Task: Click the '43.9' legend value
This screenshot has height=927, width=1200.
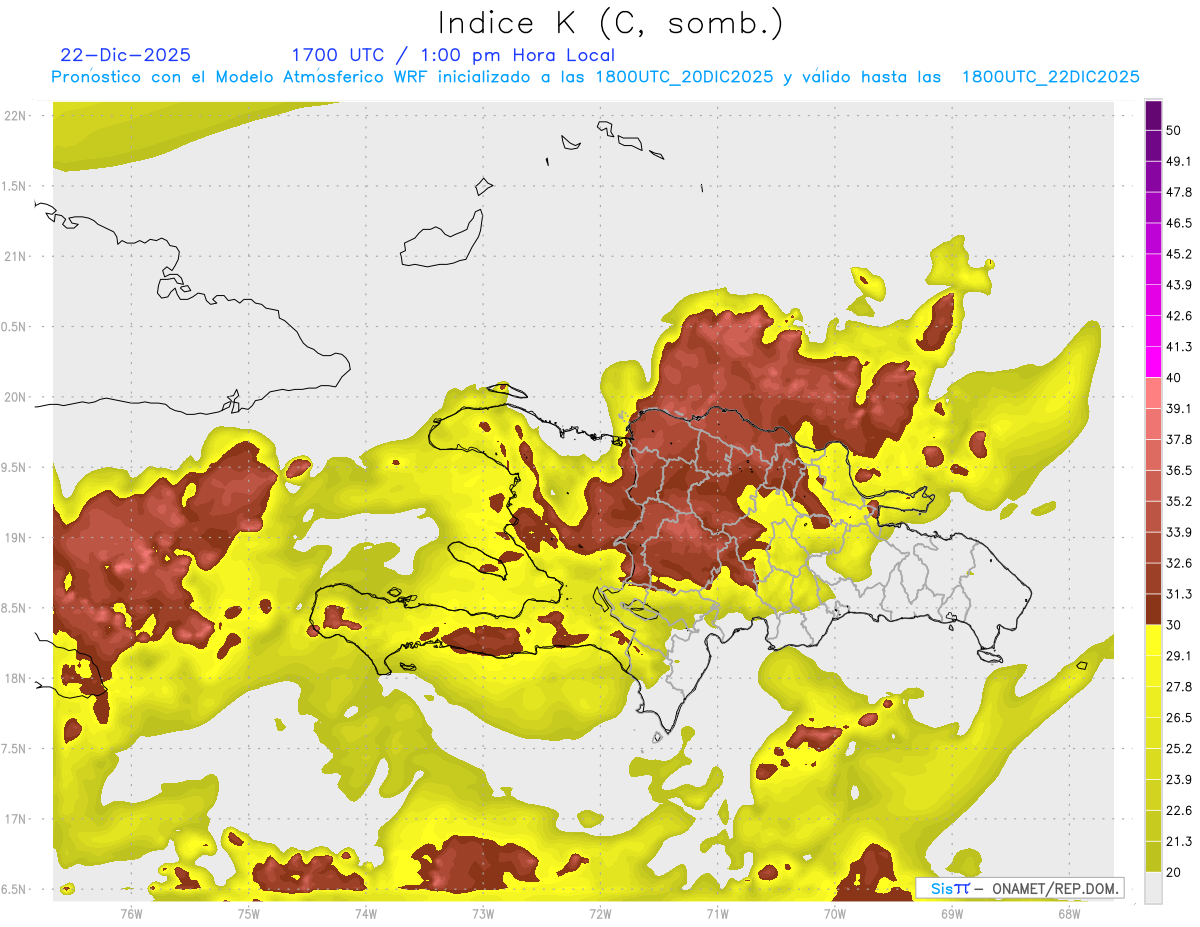Action: 1179,285
